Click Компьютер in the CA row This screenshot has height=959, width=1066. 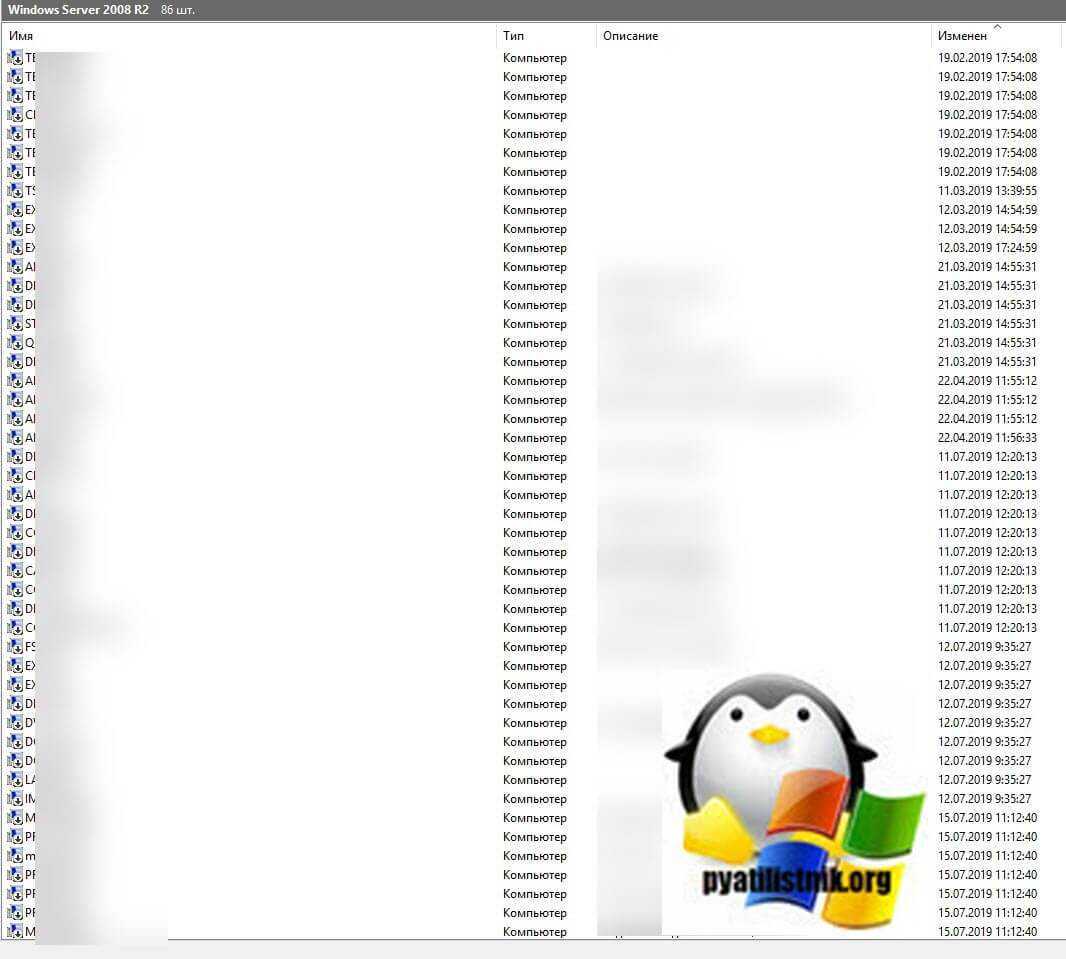pos(534,572)
